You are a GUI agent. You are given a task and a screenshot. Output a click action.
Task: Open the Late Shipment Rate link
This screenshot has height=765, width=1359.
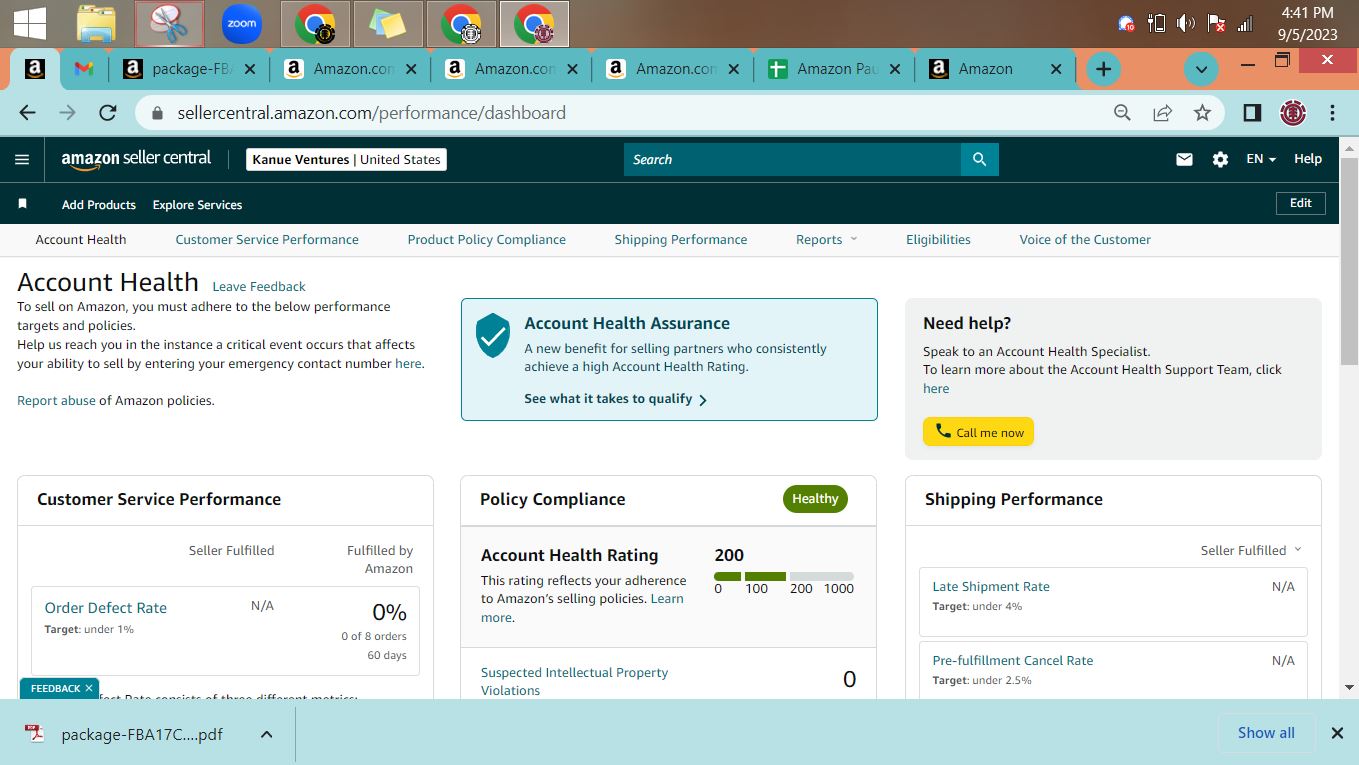pyautogui.click(x=991, y=586)
